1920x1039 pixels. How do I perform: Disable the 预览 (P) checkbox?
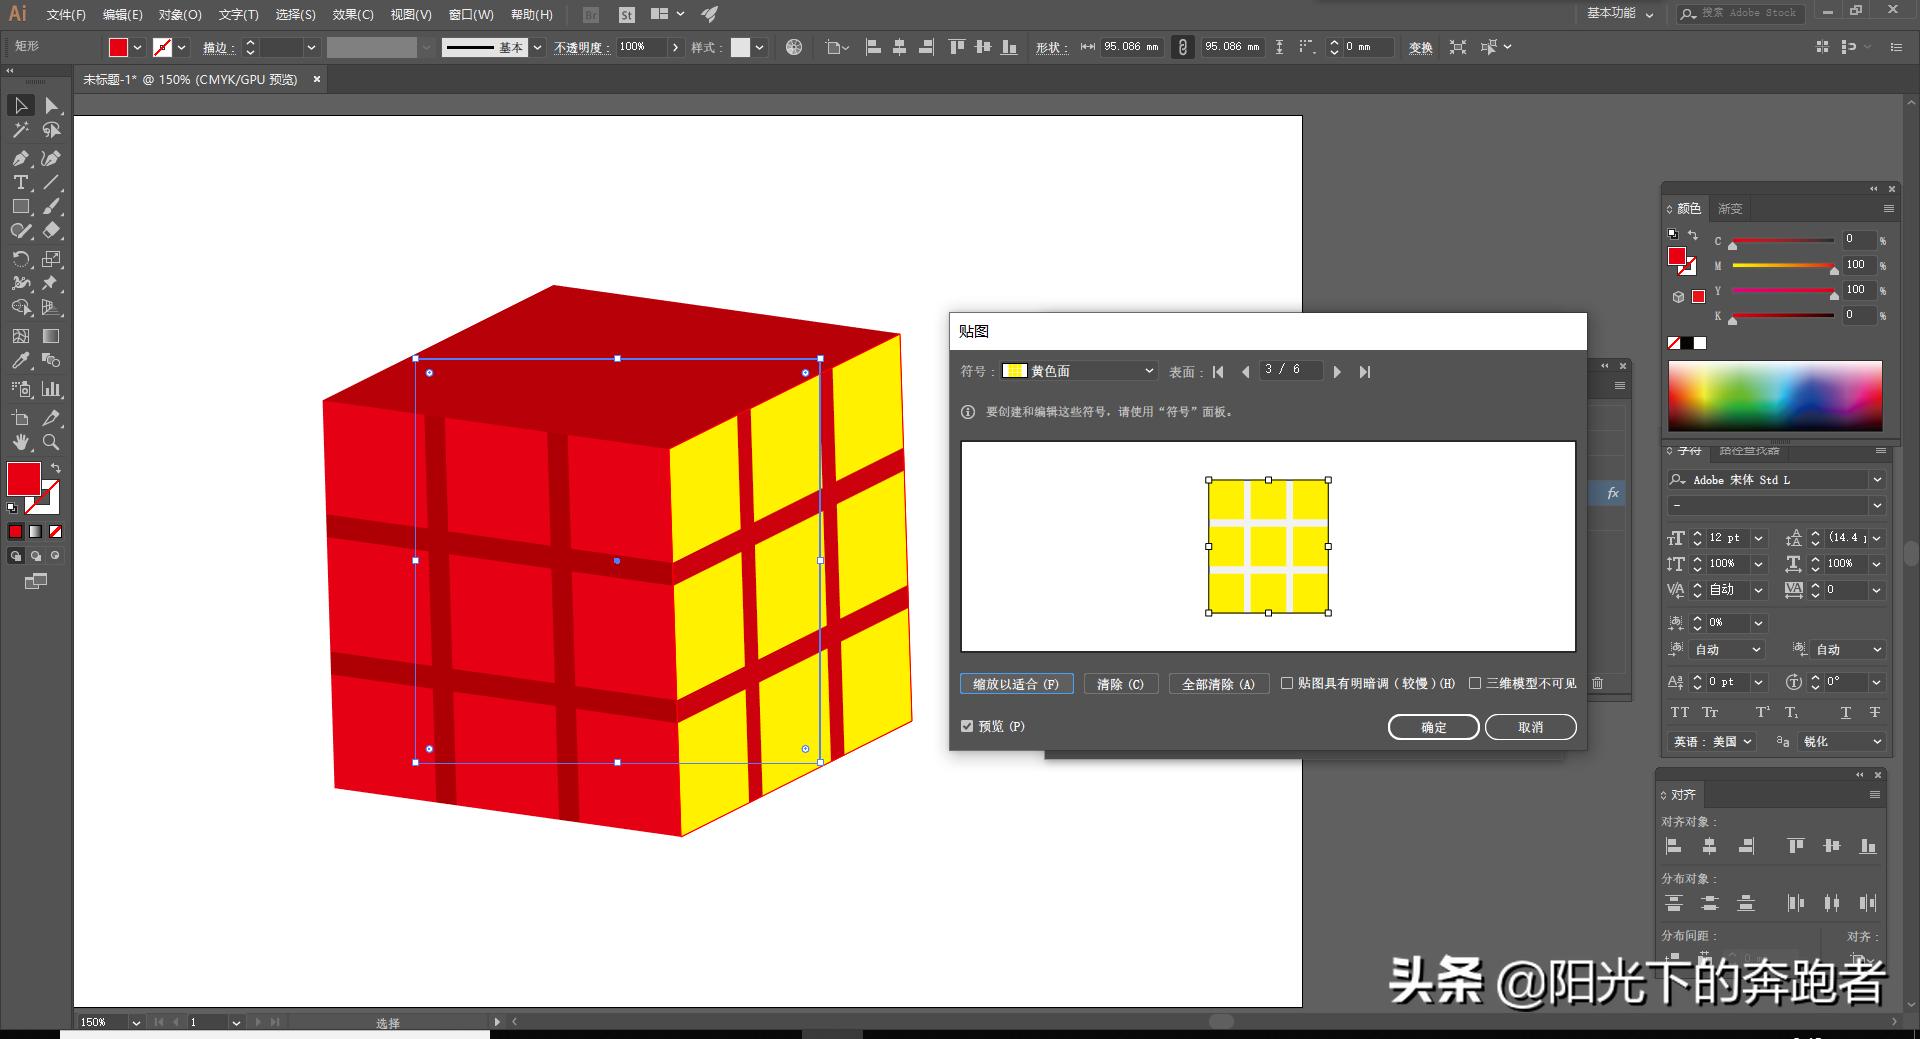[x=966, y=726]
